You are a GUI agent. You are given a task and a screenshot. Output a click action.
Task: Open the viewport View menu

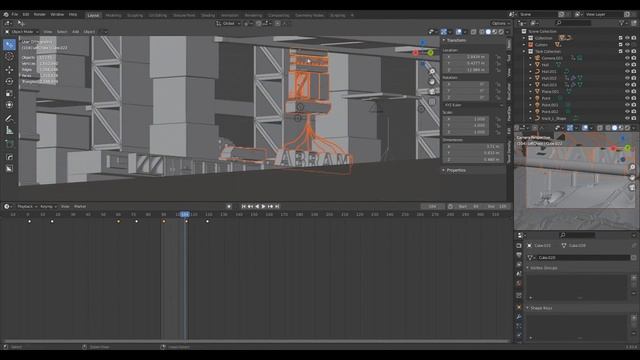[x=48, y=32]
